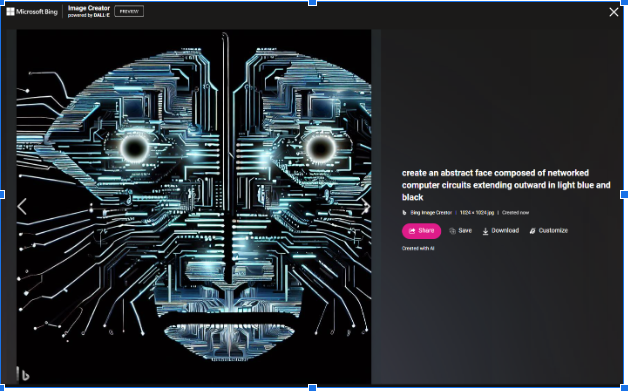This screenshot has width=628, height=391.
Task: Open the Image Creator title link
Action: click(89, 11)
